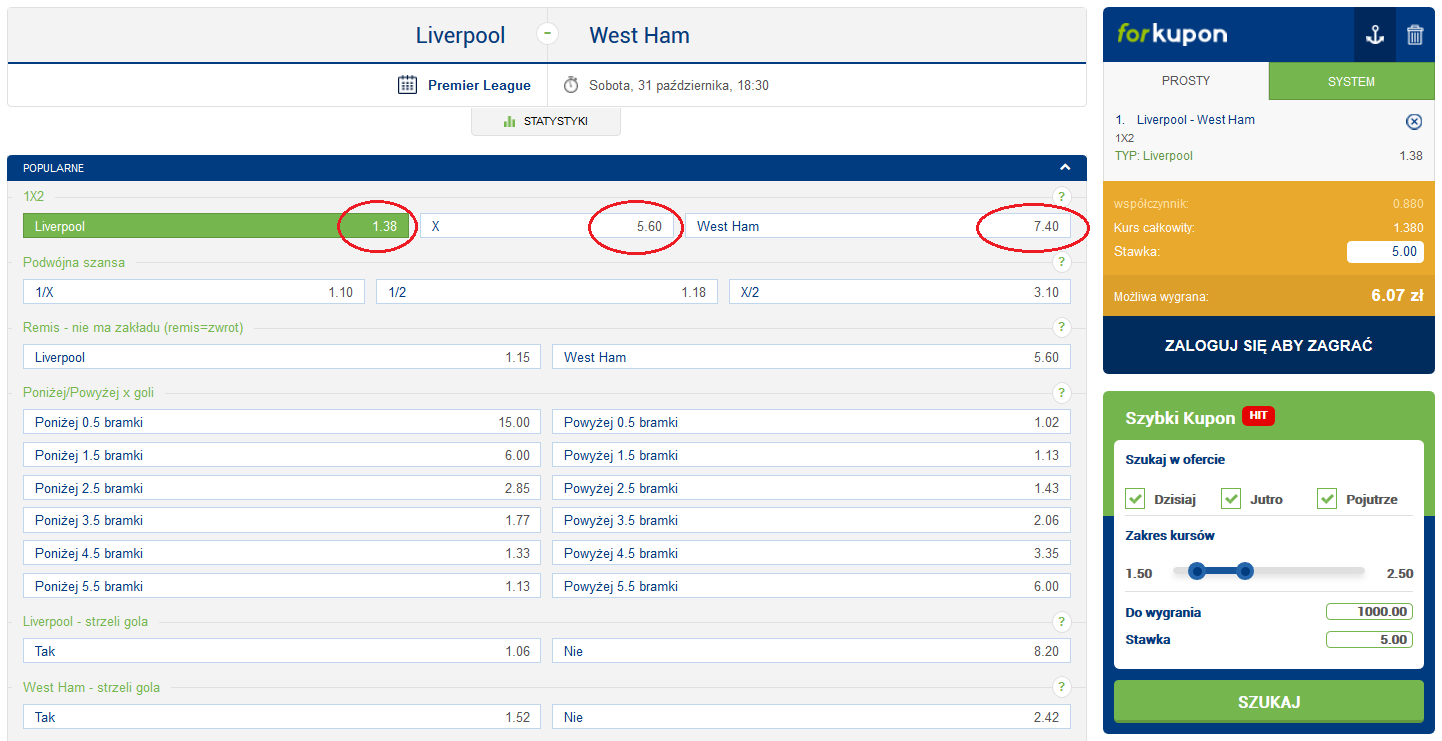Select Poniżej 3.5 bramki at 1.77
The height and width of the screenshot is (741, 1442).
(282, 520)
